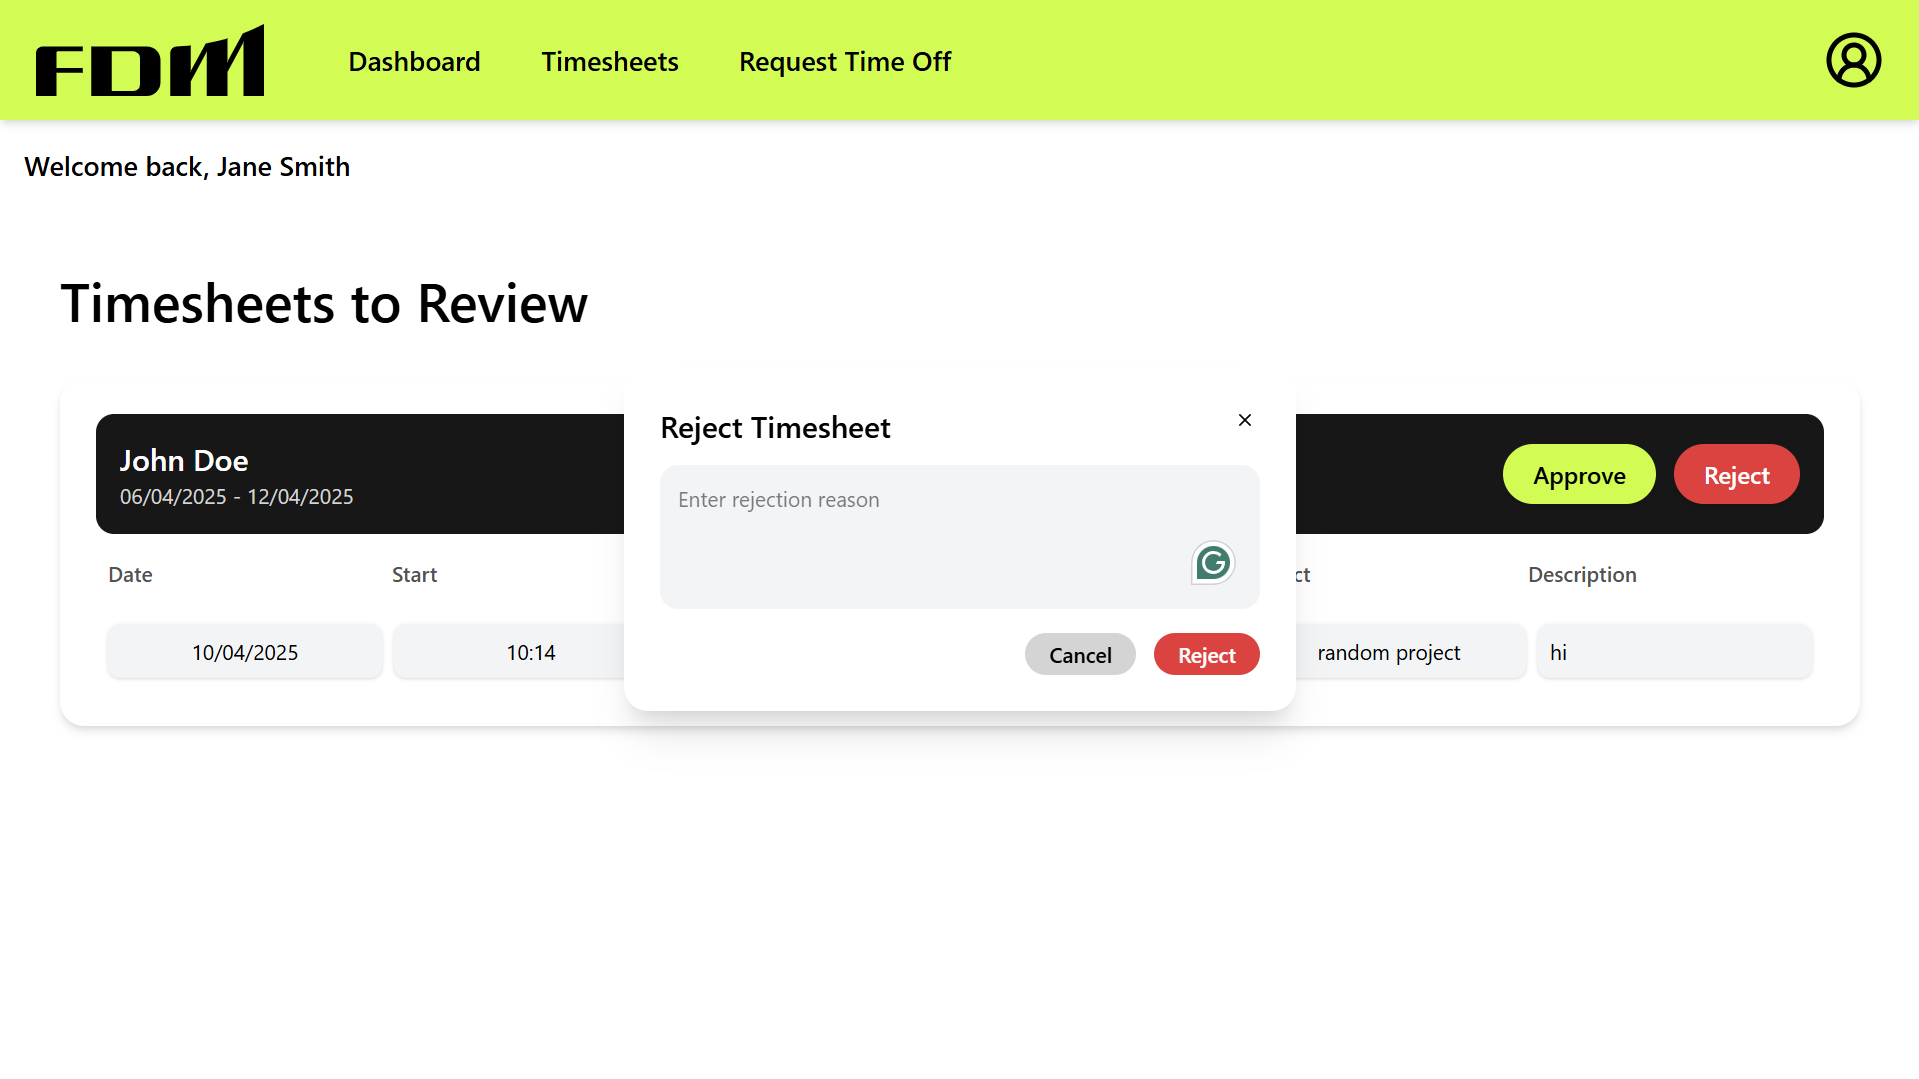Screen dimensions: 1919x1079
Task: Open the user profile icon
Action: coord(1853,61)
